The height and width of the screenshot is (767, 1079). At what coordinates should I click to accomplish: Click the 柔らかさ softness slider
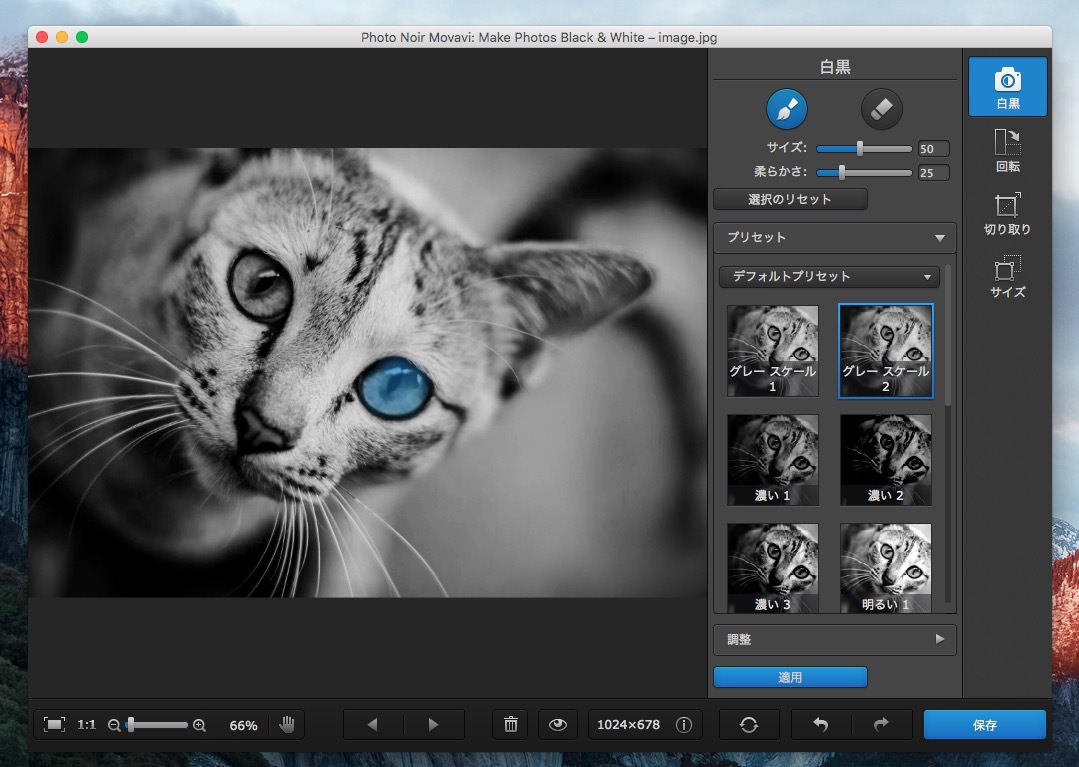click(x=864, y=172)
